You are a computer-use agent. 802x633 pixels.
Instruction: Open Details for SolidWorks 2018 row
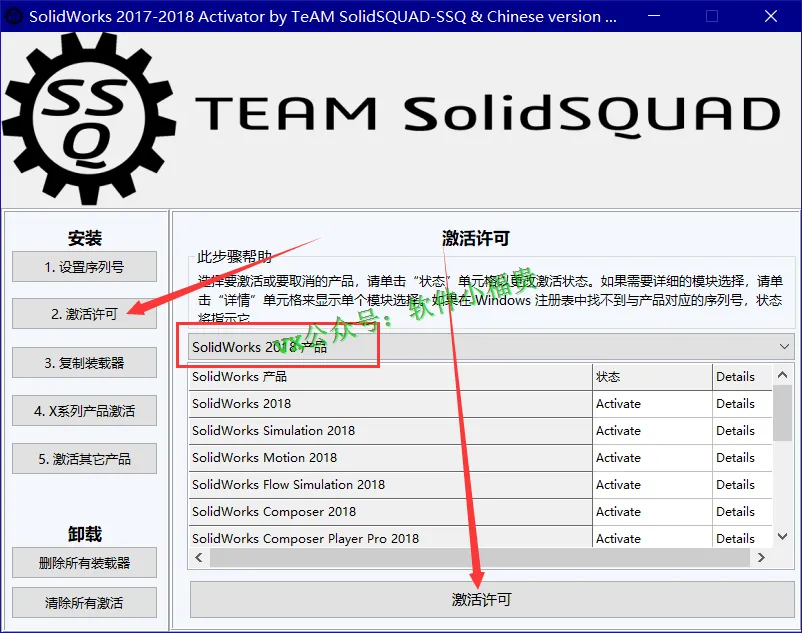(x=742, y=404)
